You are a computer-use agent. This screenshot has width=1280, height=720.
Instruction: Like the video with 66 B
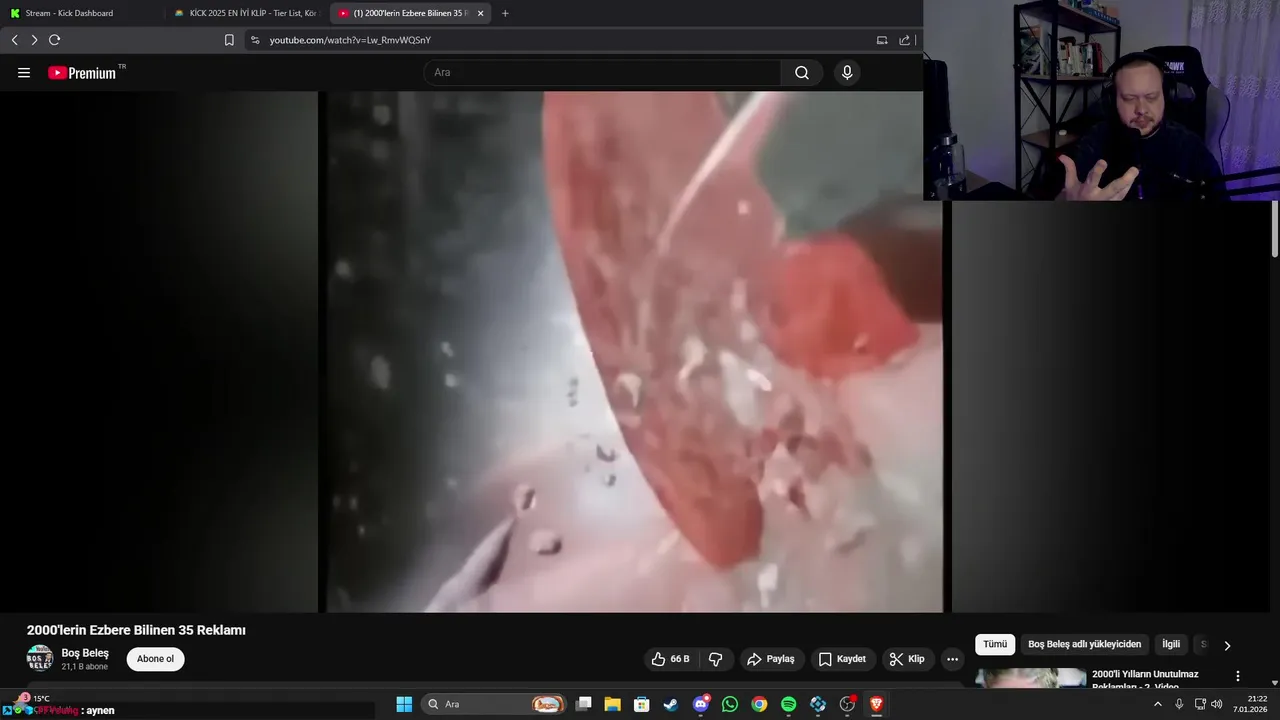tap(671, 659)
